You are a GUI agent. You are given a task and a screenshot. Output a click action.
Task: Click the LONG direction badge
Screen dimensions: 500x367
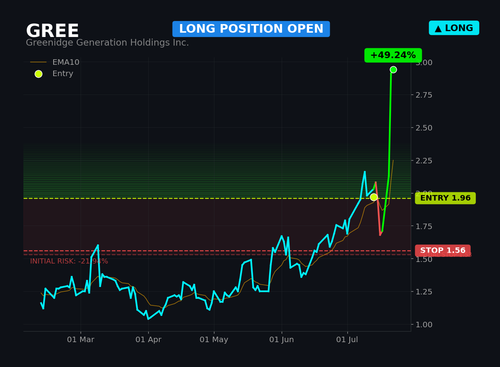[454, 28]
